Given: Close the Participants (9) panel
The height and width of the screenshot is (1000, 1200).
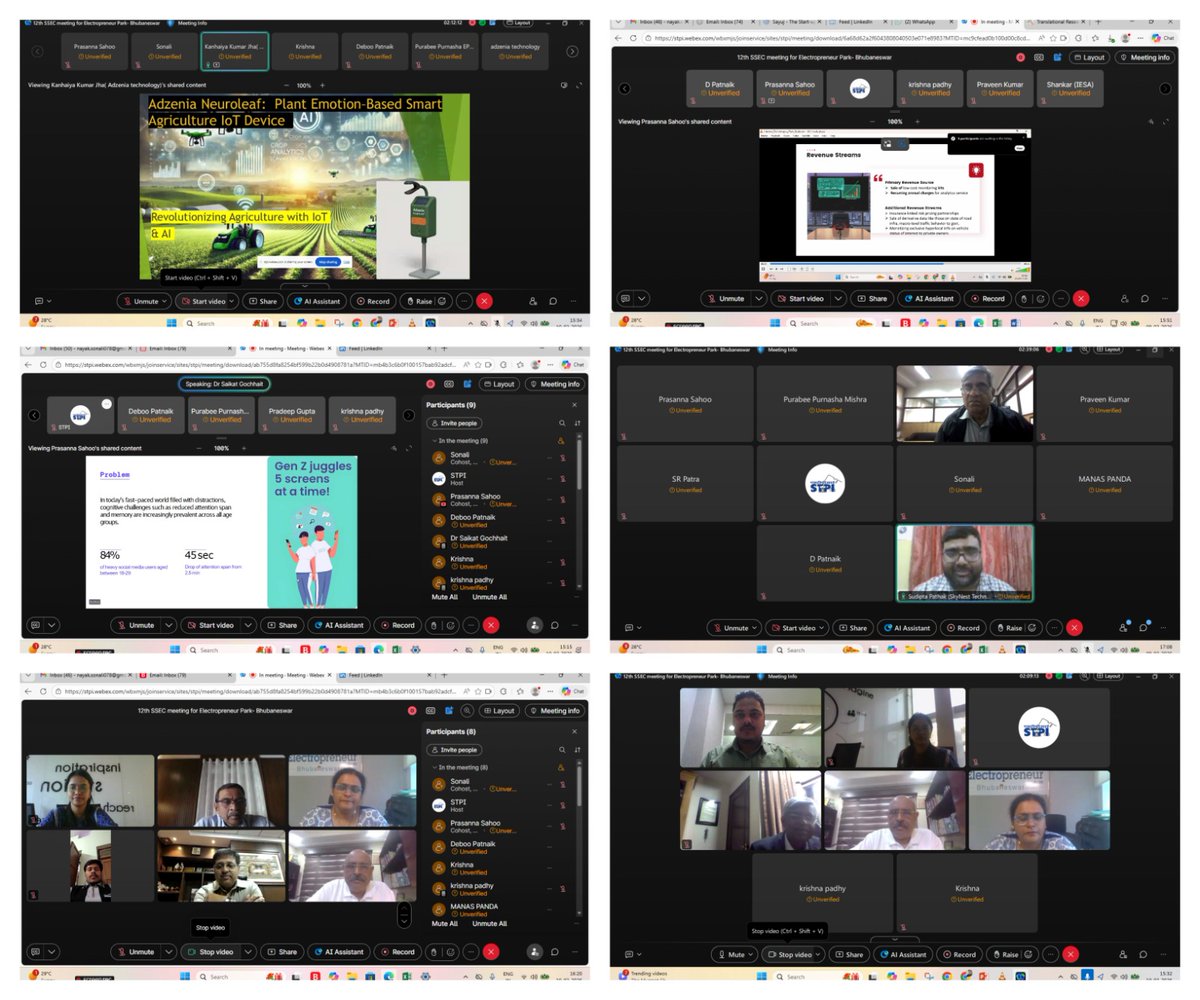Looking at the screenshot, I should (574, 405).
